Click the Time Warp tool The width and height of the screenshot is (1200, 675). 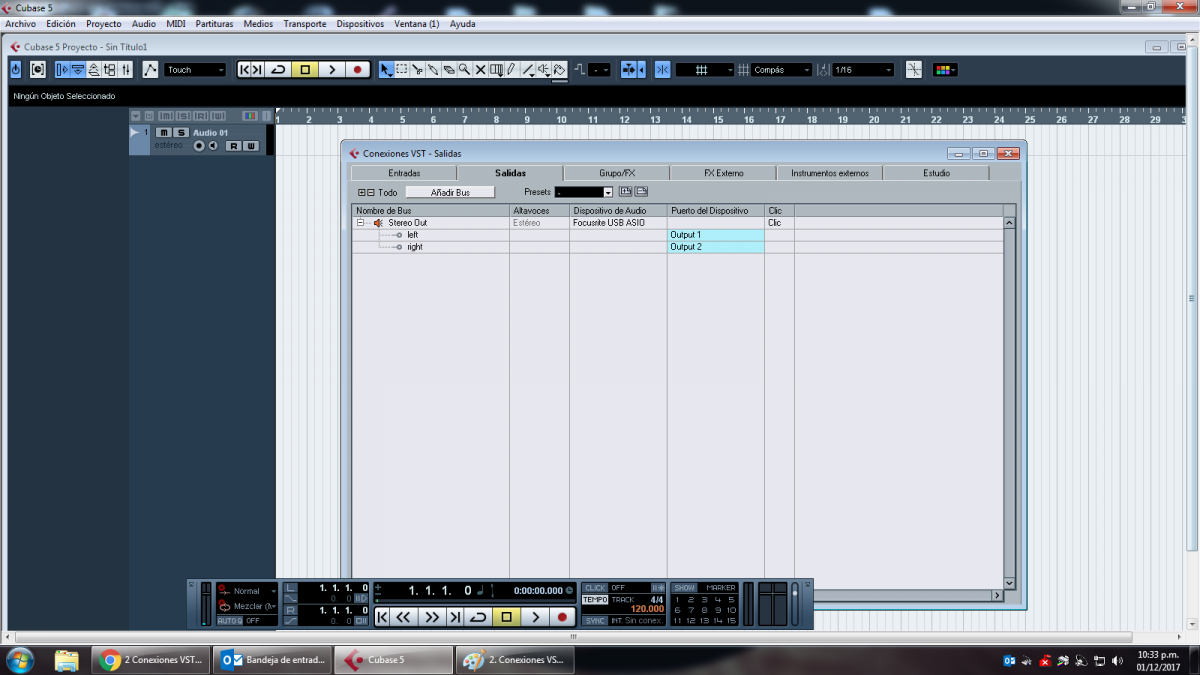[x=496, y=69]
